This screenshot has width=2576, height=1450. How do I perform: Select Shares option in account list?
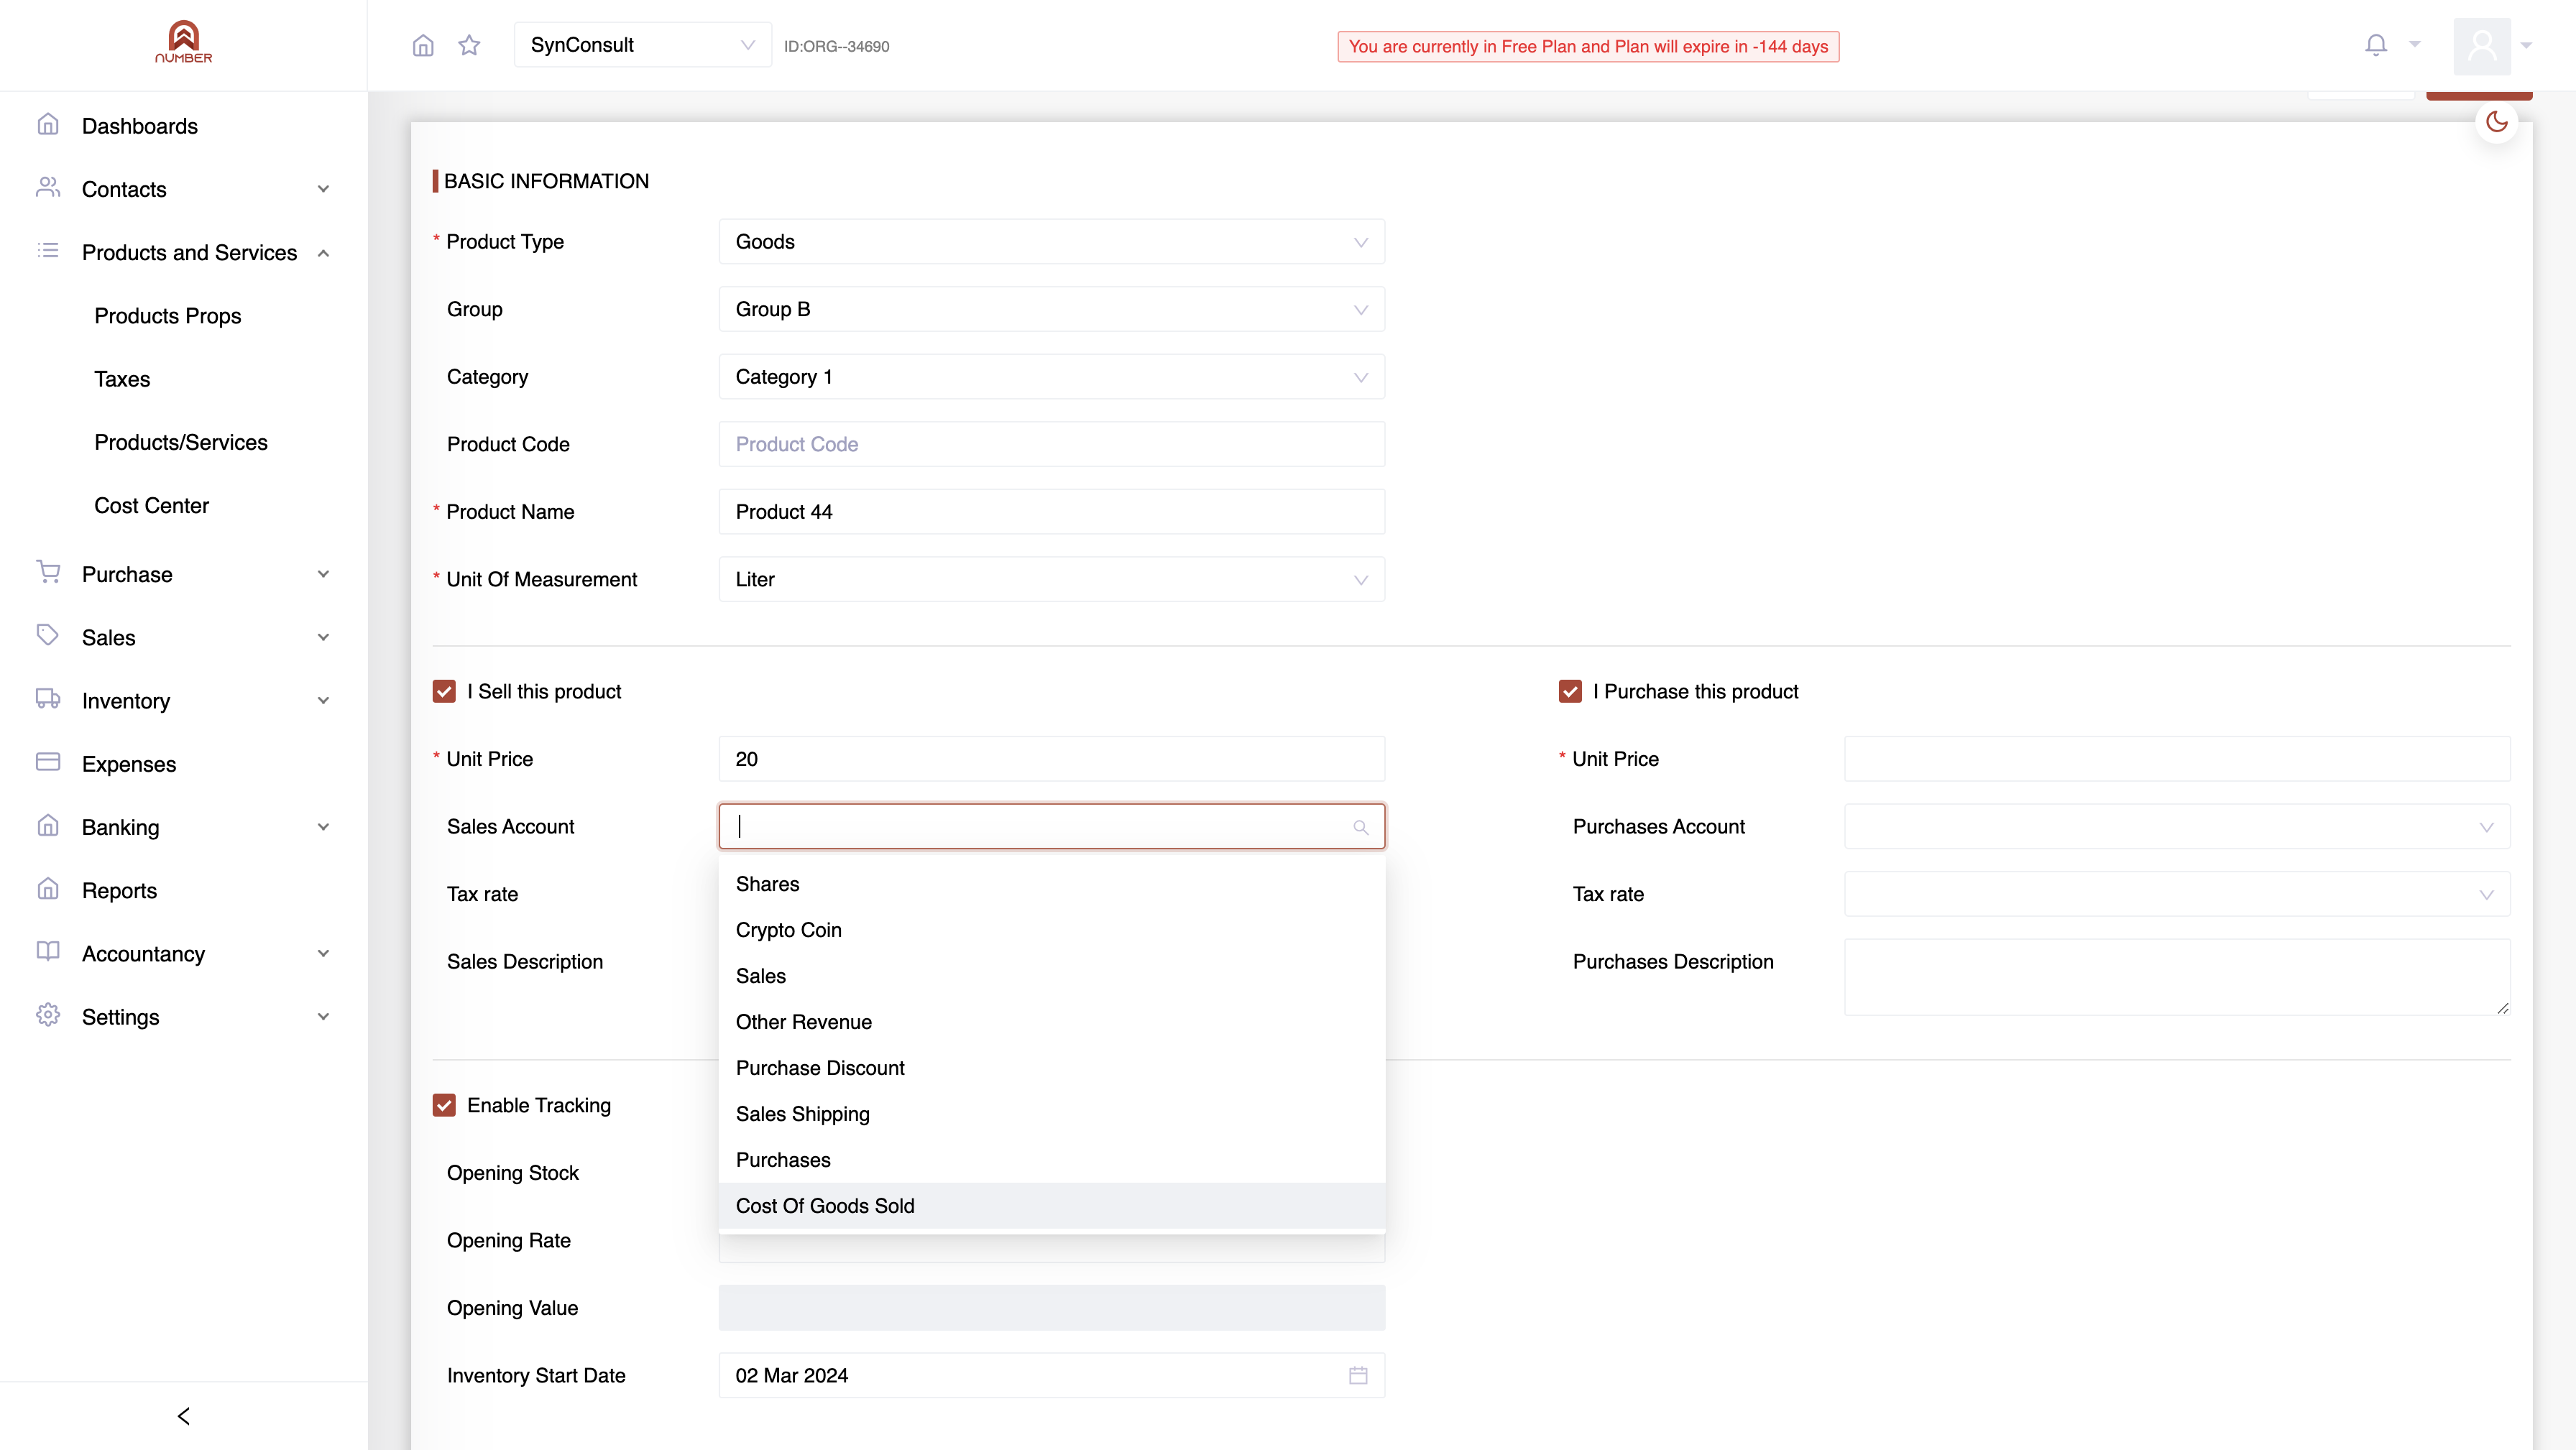(x=1051, y=884)
